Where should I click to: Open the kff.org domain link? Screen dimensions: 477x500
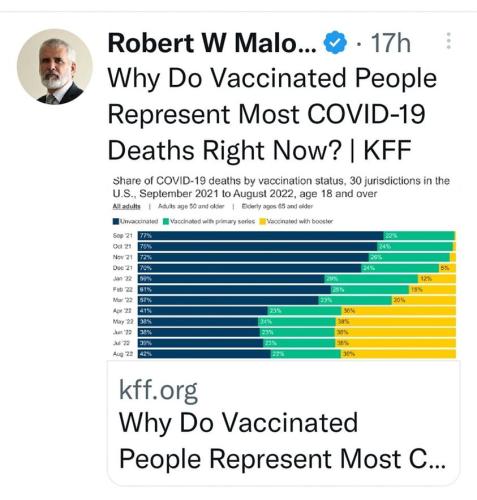pos(158,390)
